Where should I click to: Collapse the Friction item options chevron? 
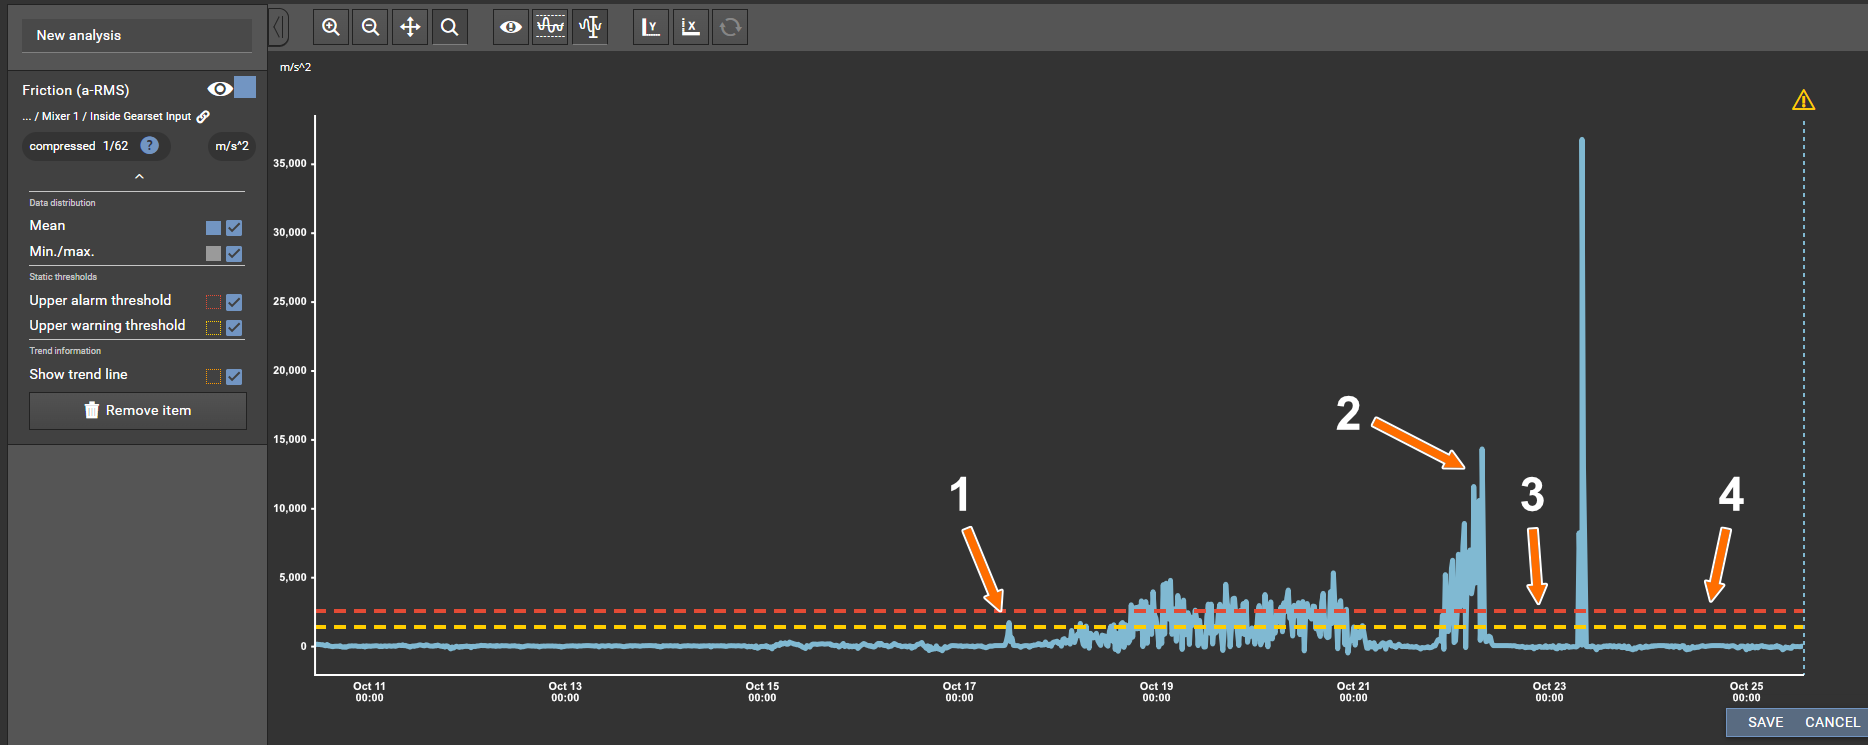pyautogui.click(x=139, y=177)
